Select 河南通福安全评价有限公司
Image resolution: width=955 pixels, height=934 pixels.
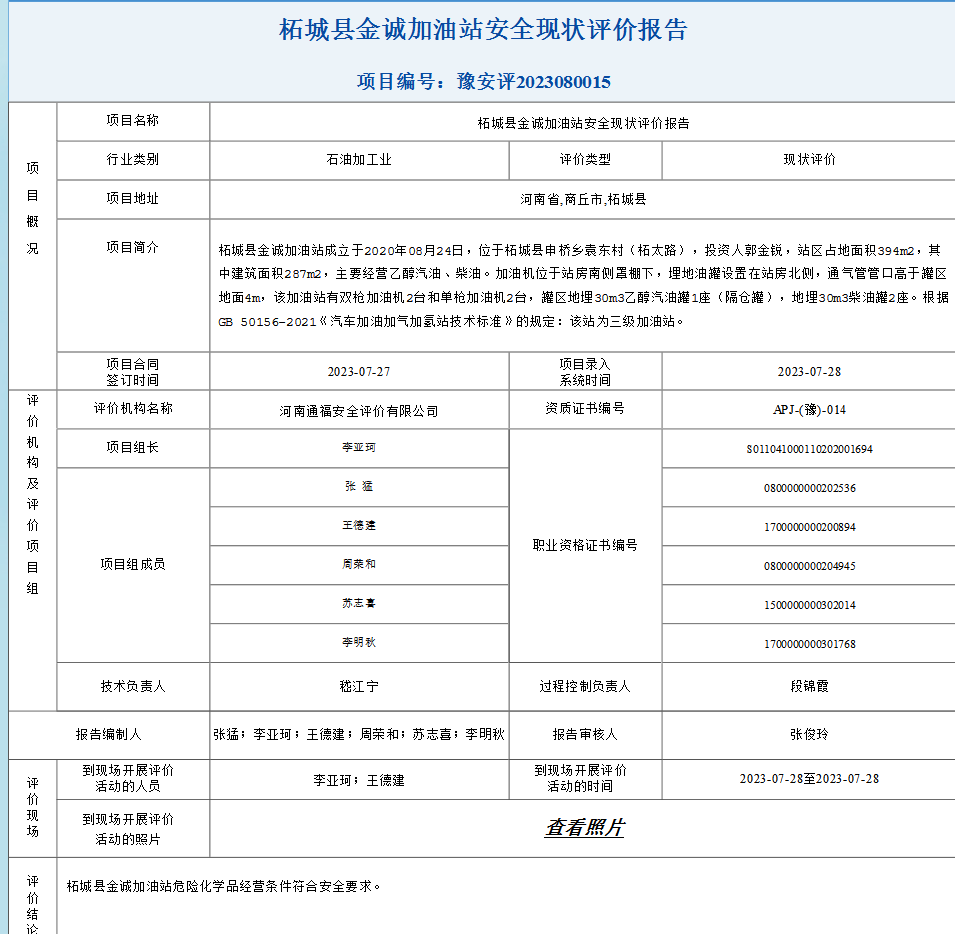pyautogui.click(x=359, y=411)
